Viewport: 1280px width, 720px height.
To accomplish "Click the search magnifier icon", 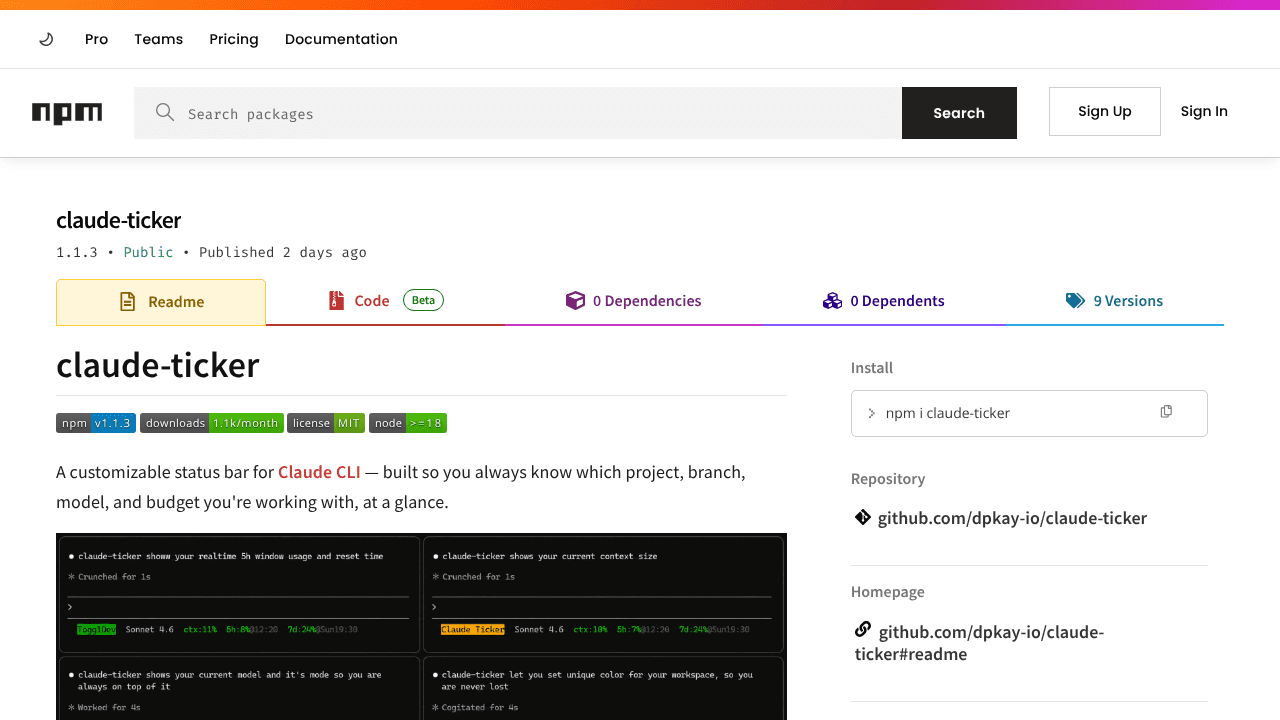I will [x=165, y=112].
